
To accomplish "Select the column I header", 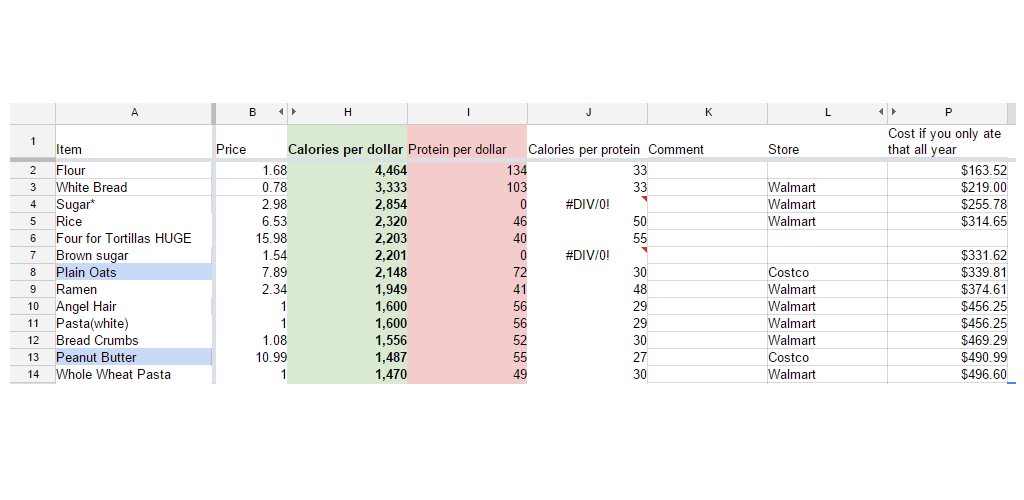I will [x=467, y=112].
